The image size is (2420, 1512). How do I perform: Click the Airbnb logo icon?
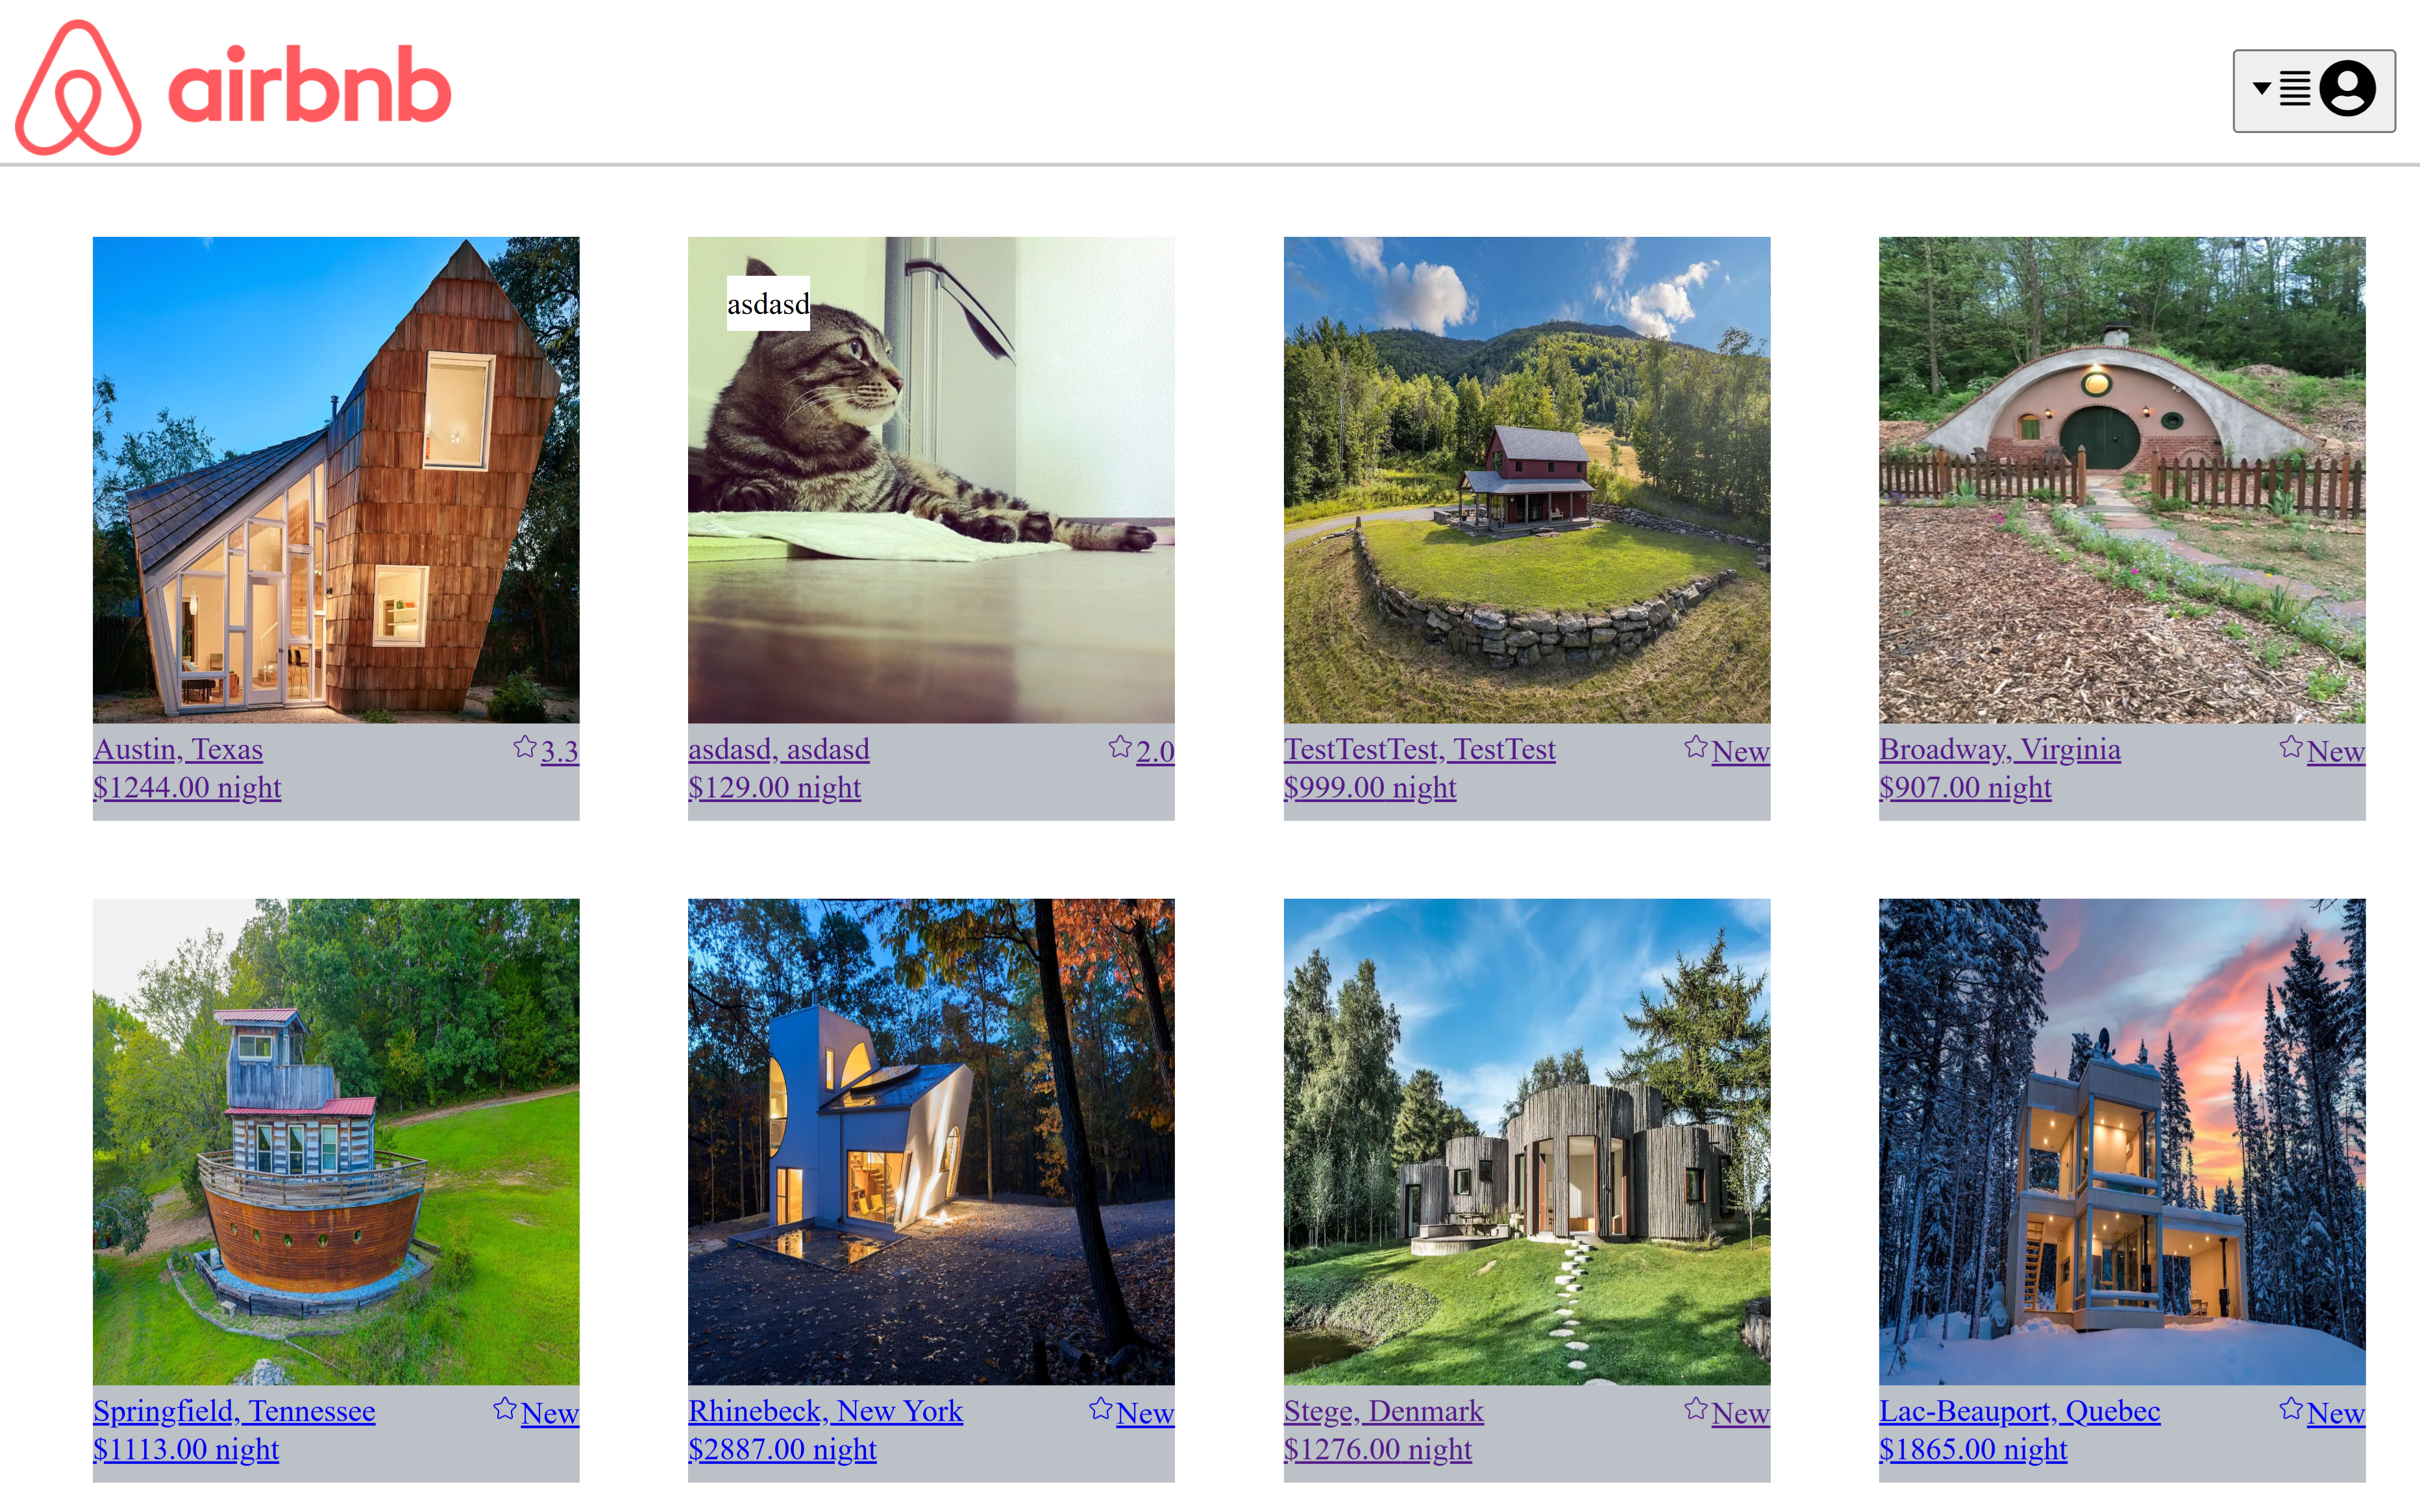click(x=78, y=87)
